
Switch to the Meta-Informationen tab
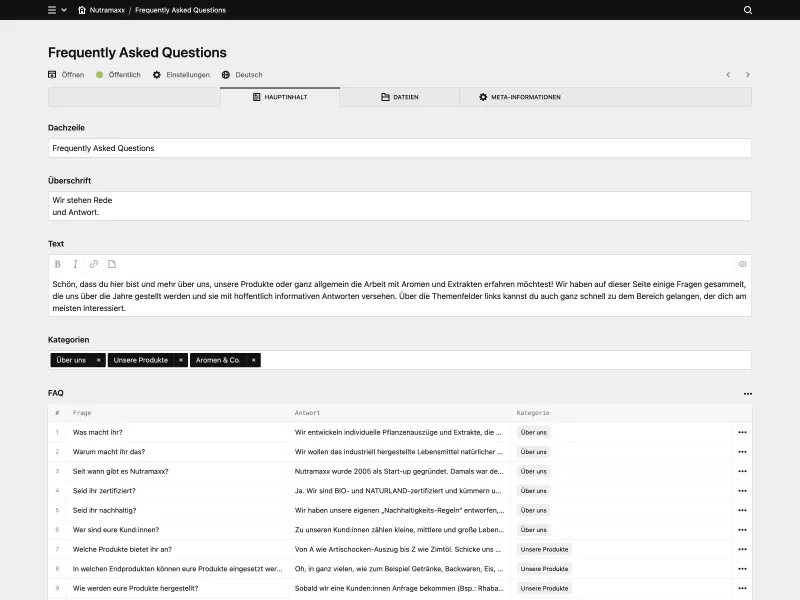525,97
